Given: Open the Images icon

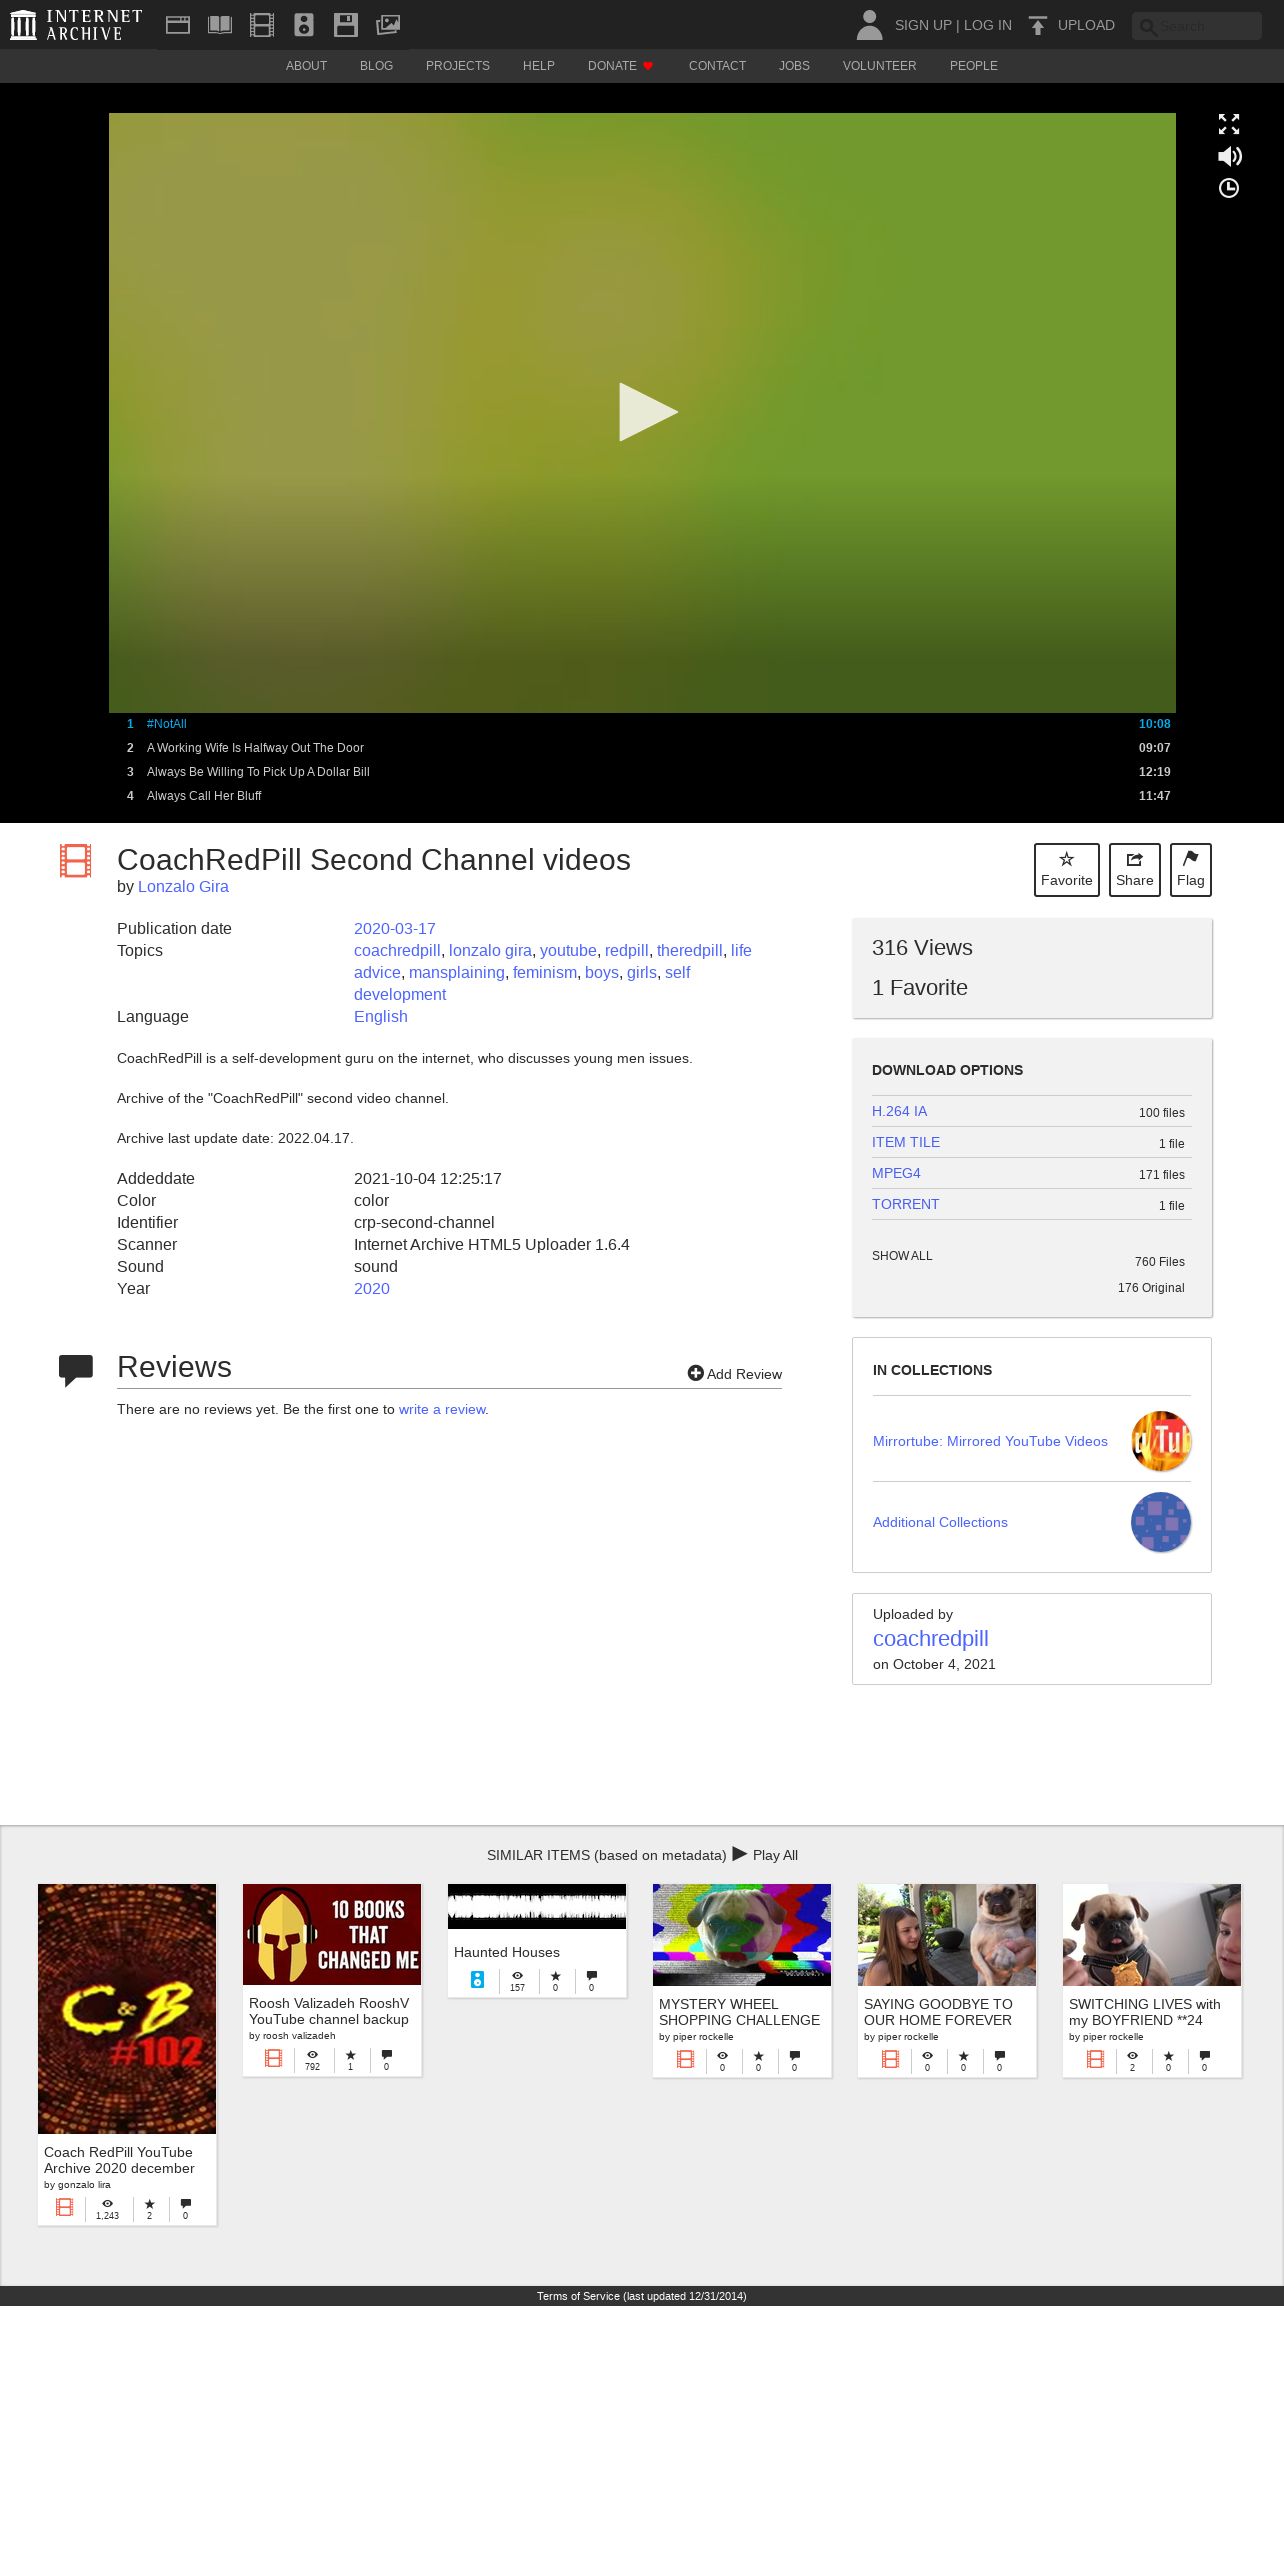Looking at the screenshot, I should pyautogui.click(x=388, y=25).
